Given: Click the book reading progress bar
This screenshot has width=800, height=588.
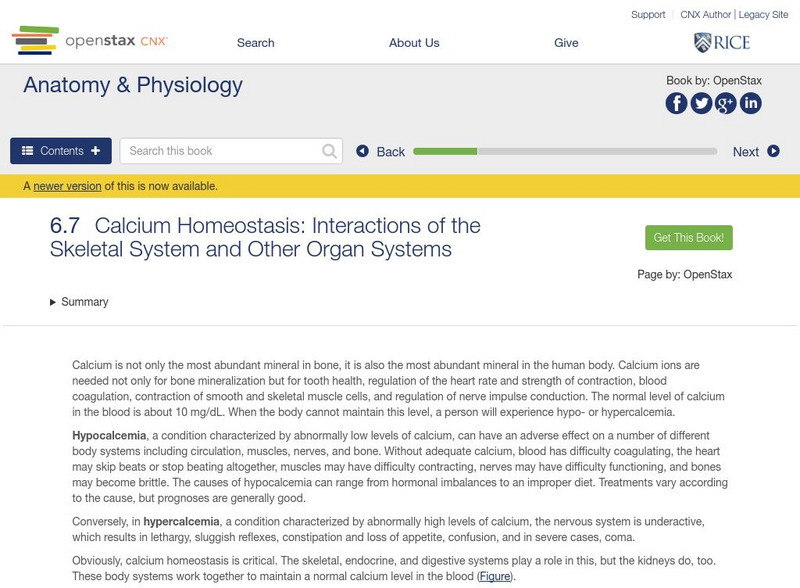Looking at the screenshot, I should pyautogui.click(x=565, y=151).
